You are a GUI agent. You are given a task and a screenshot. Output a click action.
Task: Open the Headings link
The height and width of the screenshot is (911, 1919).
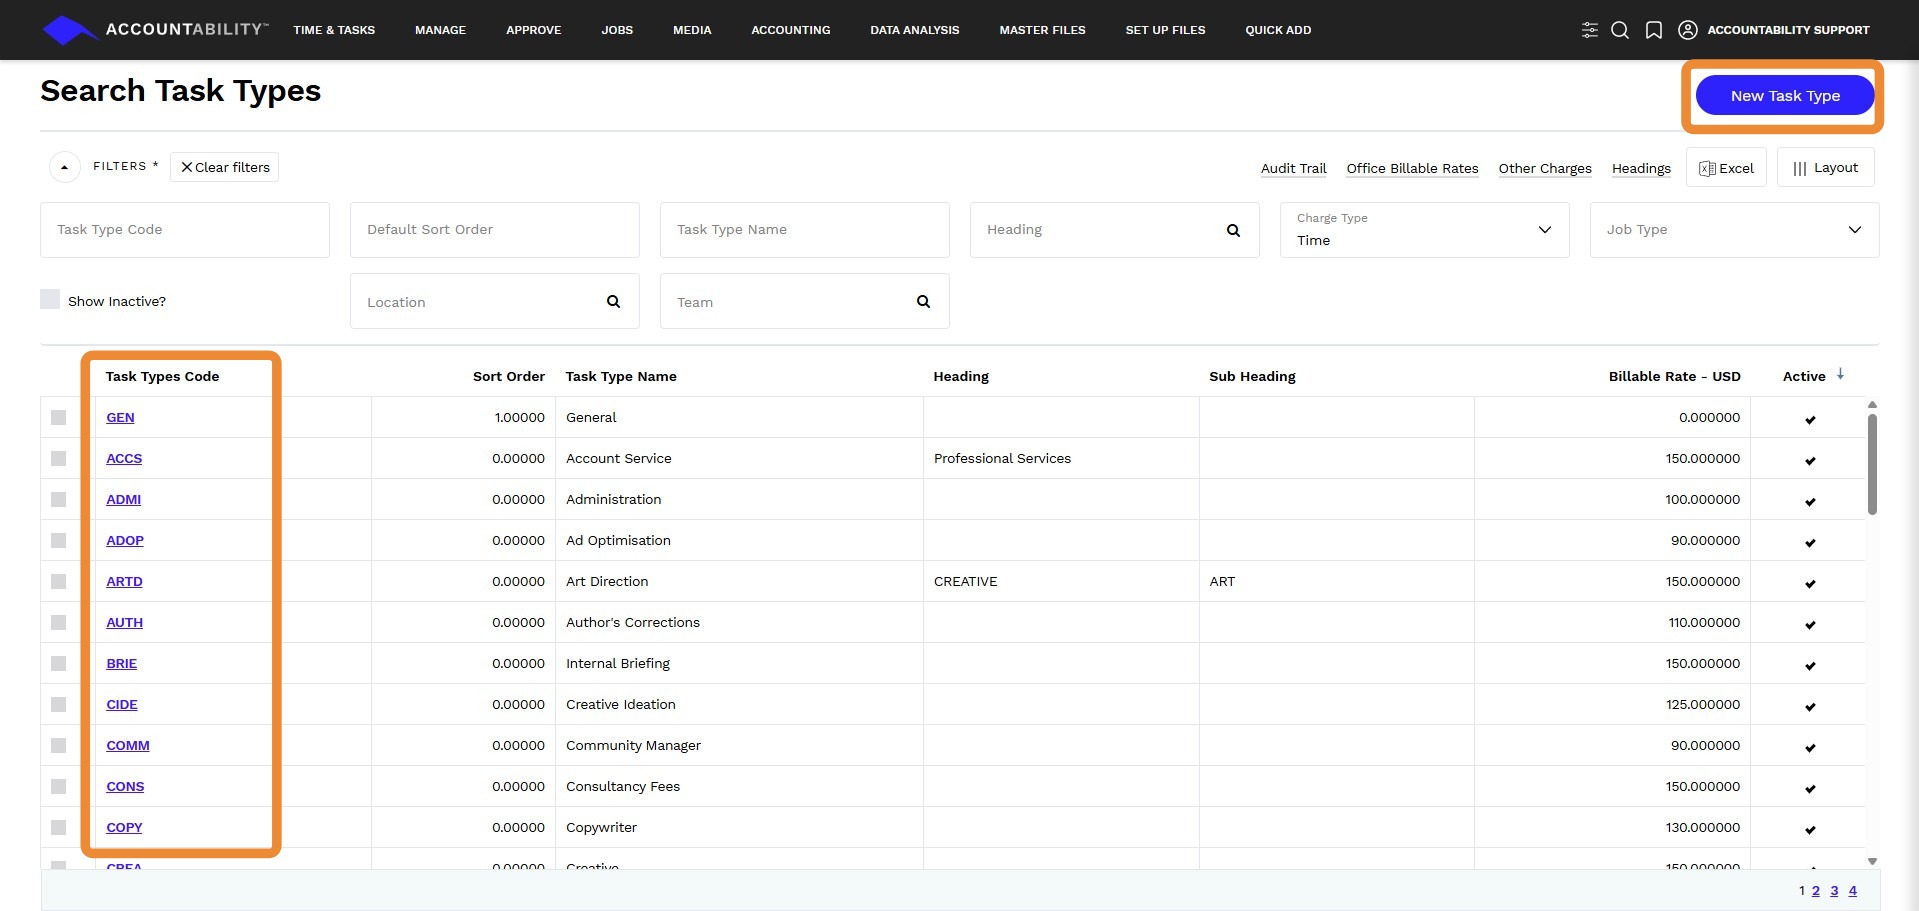coord(1641,168)
